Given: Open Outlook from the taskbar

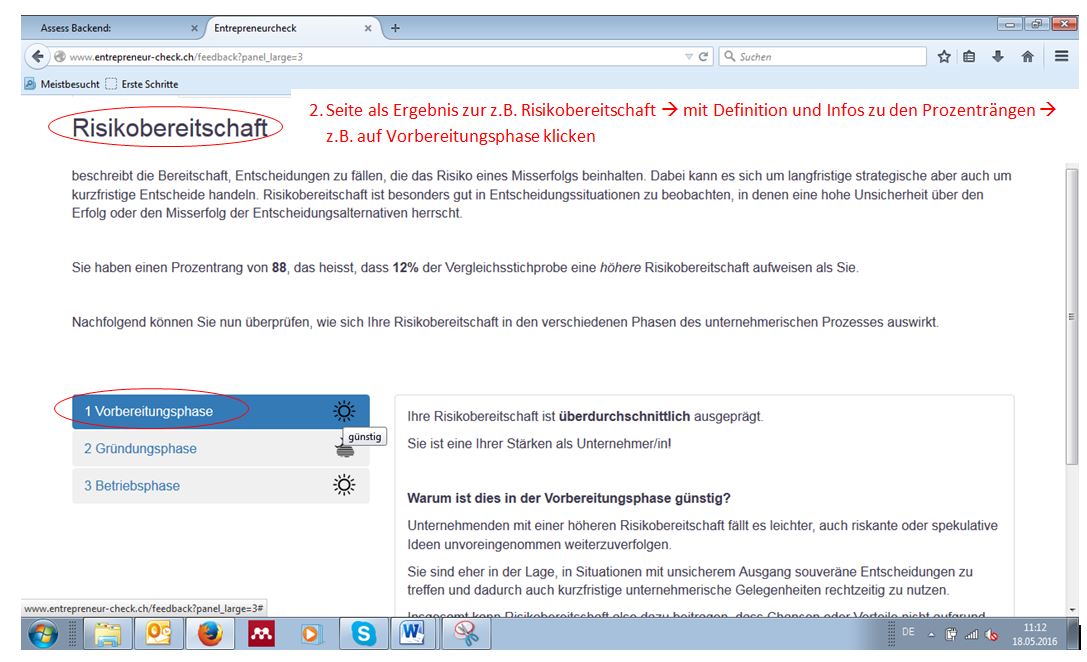Looking at the screenshot, I should [159, 634].
